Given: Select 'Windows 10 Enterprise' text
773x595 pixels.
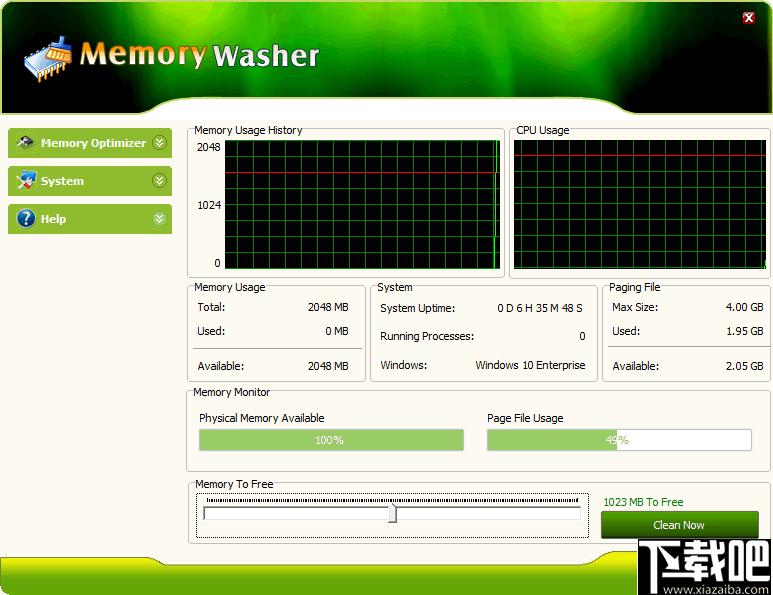Looking at the screenshot, I should pyautogui.click(x=530, y=365).
